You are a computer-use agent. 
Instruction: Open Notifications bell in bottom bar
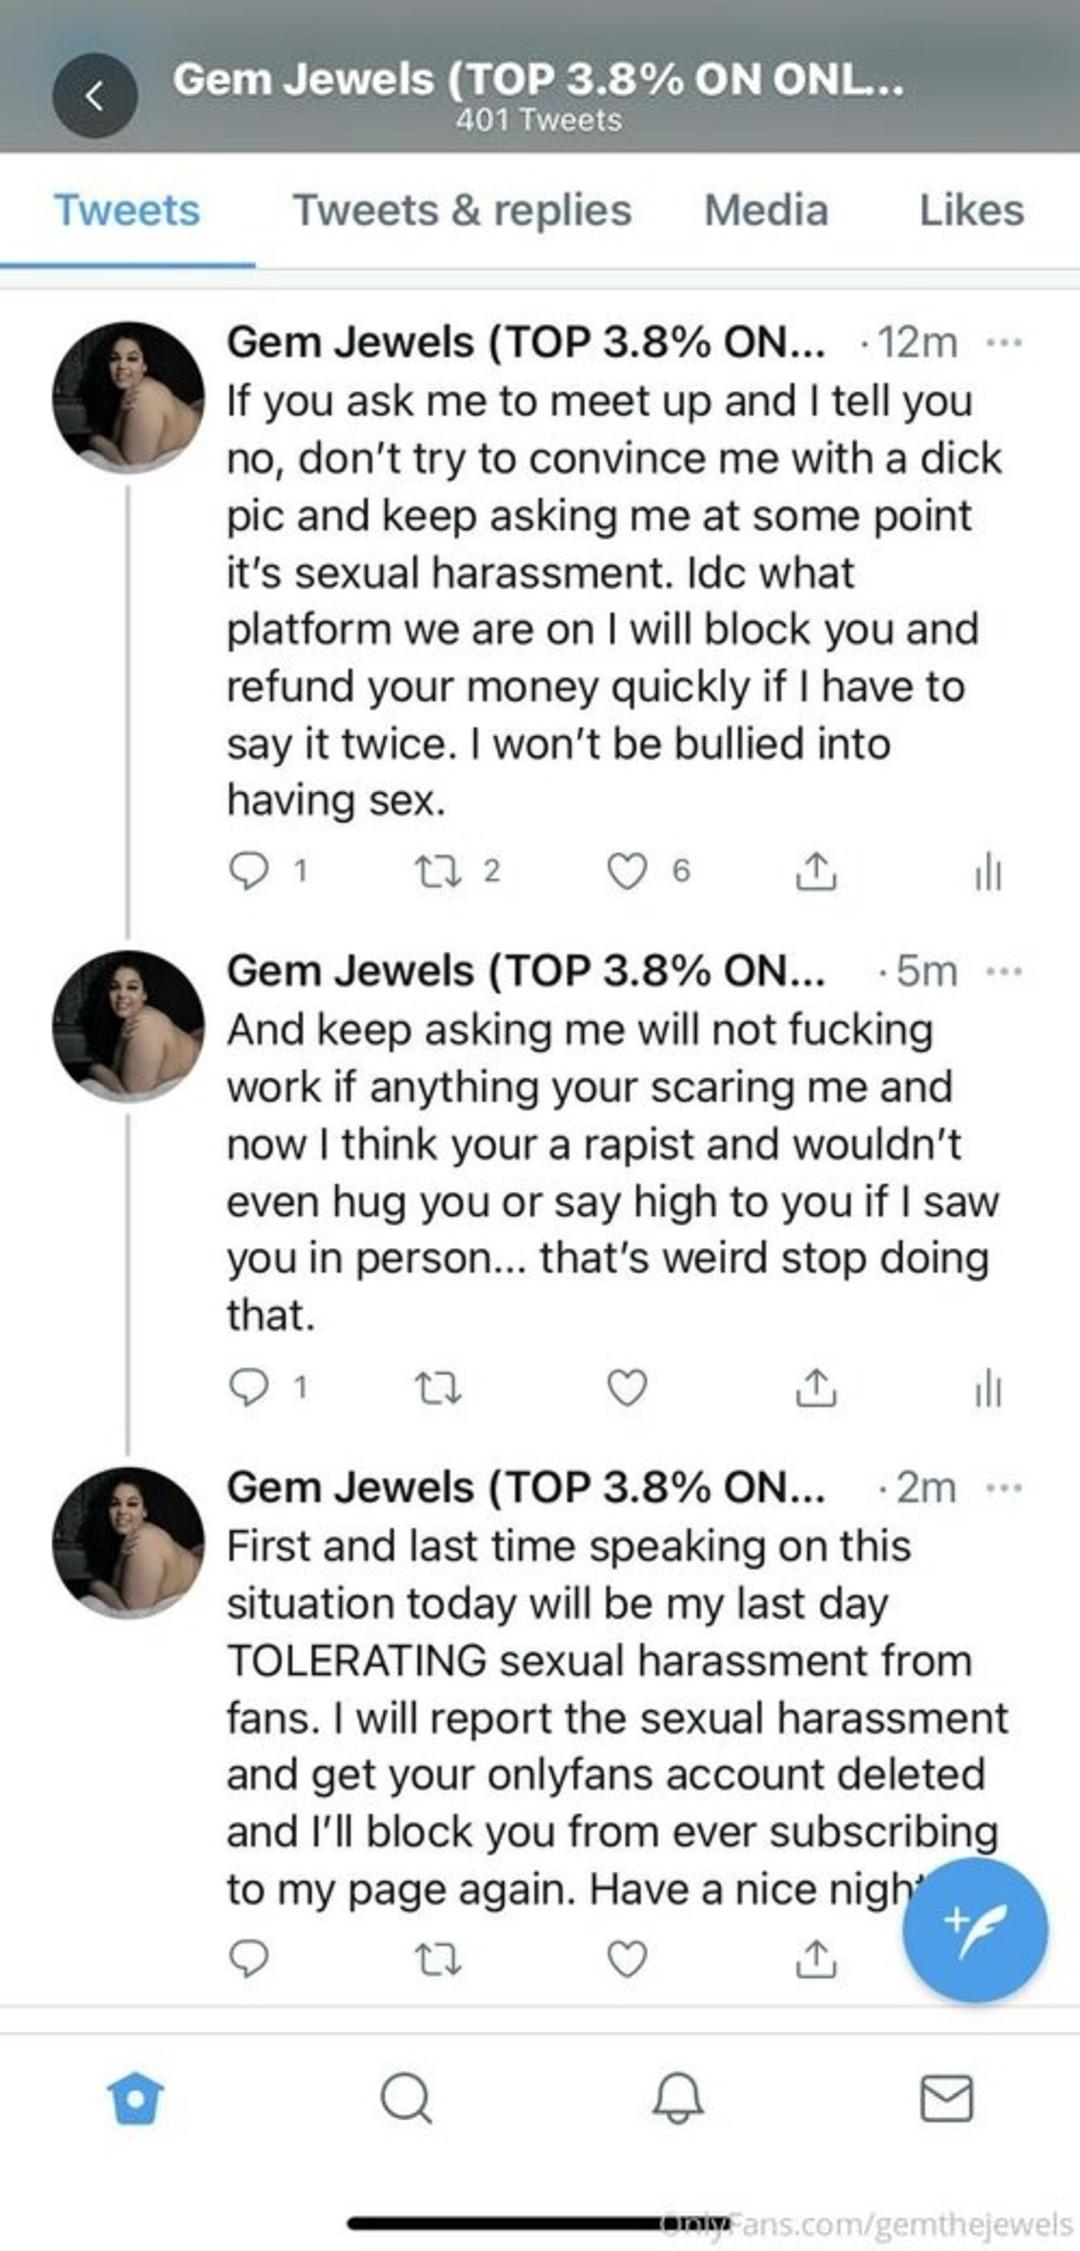(x=677, y=2097)
